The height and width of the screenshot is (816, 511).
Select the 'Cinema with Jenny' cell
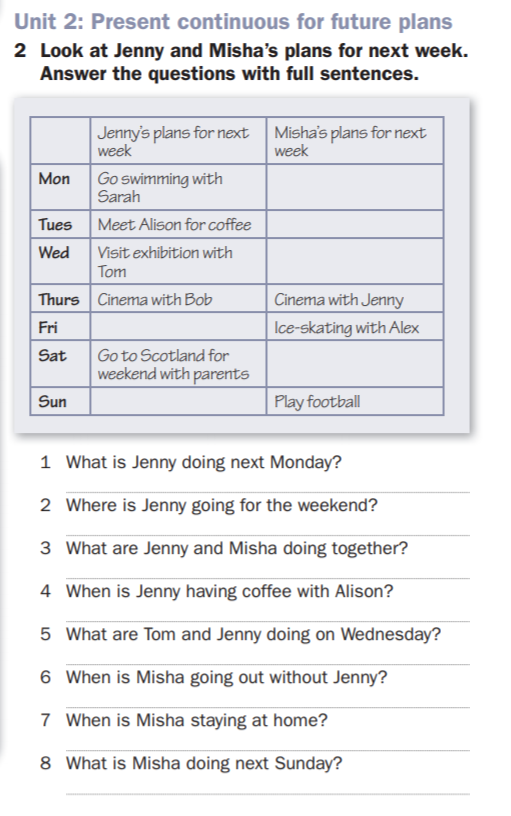tap(355, 299)
